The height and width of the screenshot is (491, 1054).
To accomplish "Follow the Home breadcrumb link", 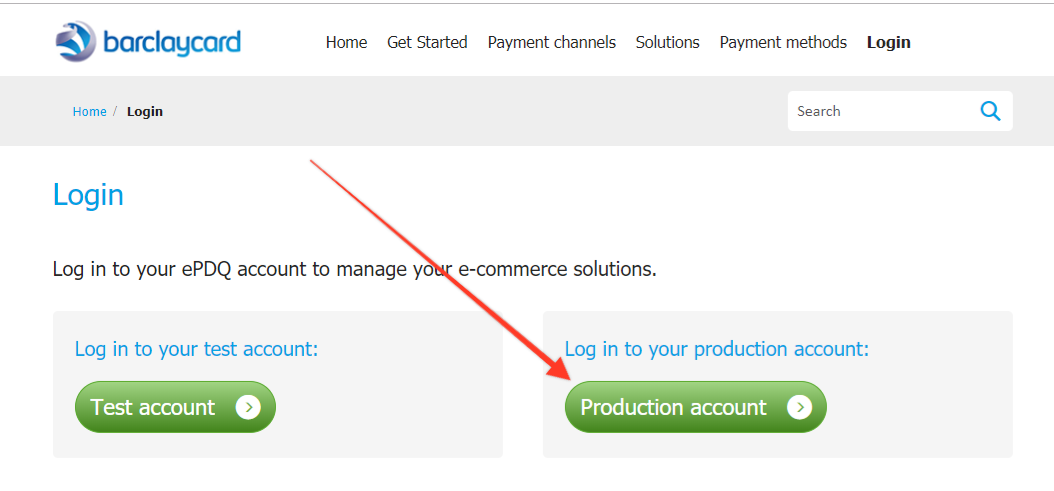I will (89, 112).
